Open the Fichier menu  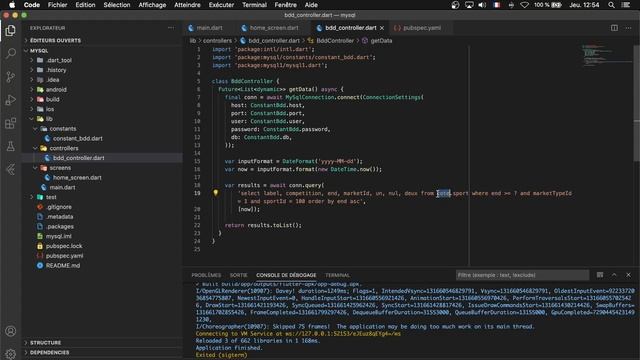coord(57,5)
